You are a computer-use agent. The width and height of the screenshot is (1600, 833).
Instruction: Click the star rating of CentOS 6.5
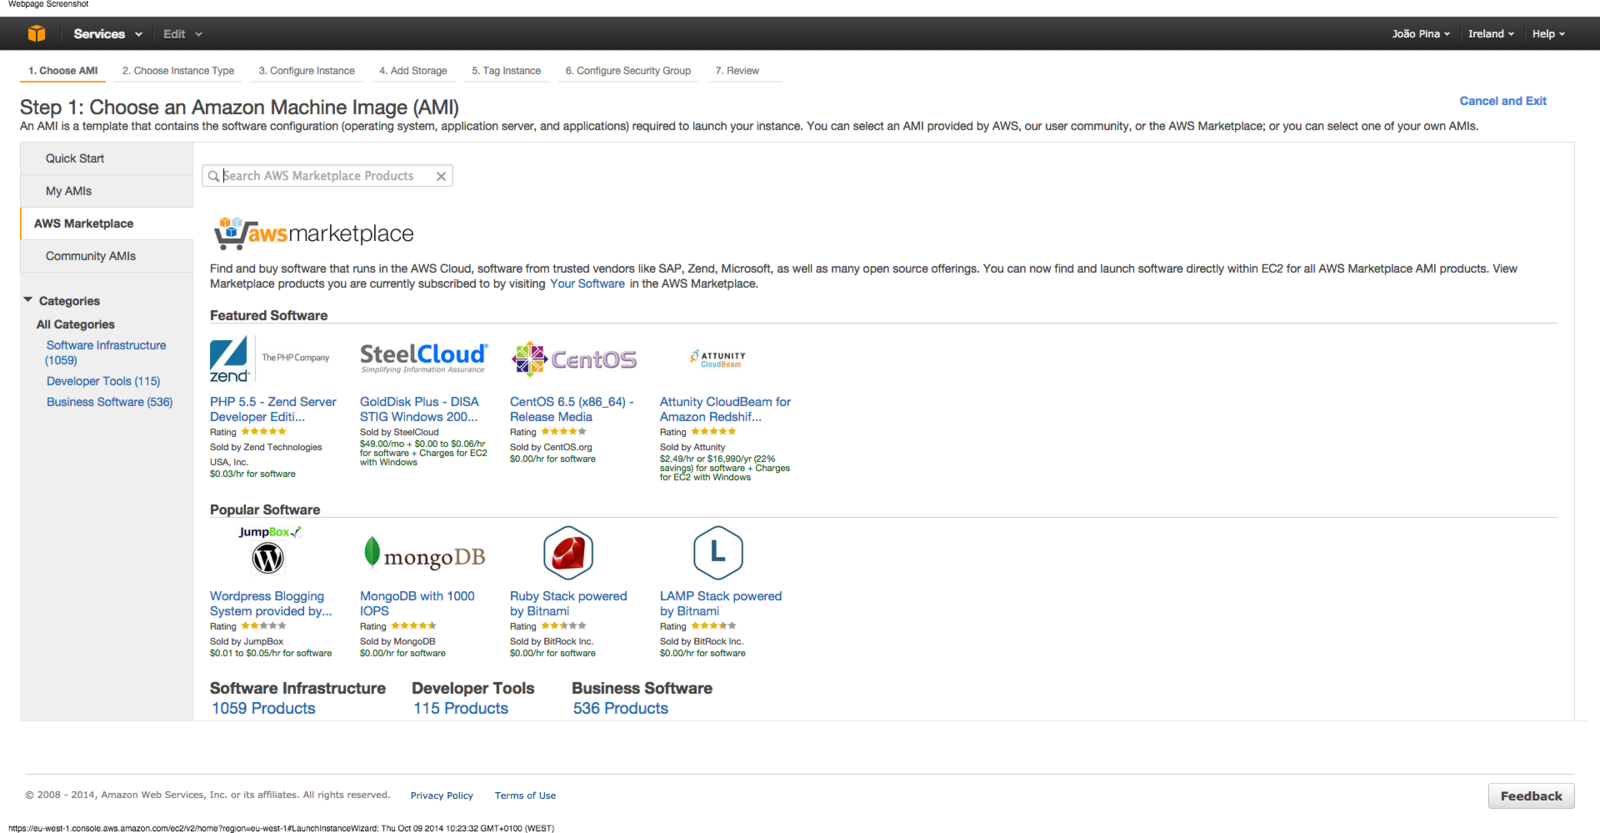click(564, 432)
